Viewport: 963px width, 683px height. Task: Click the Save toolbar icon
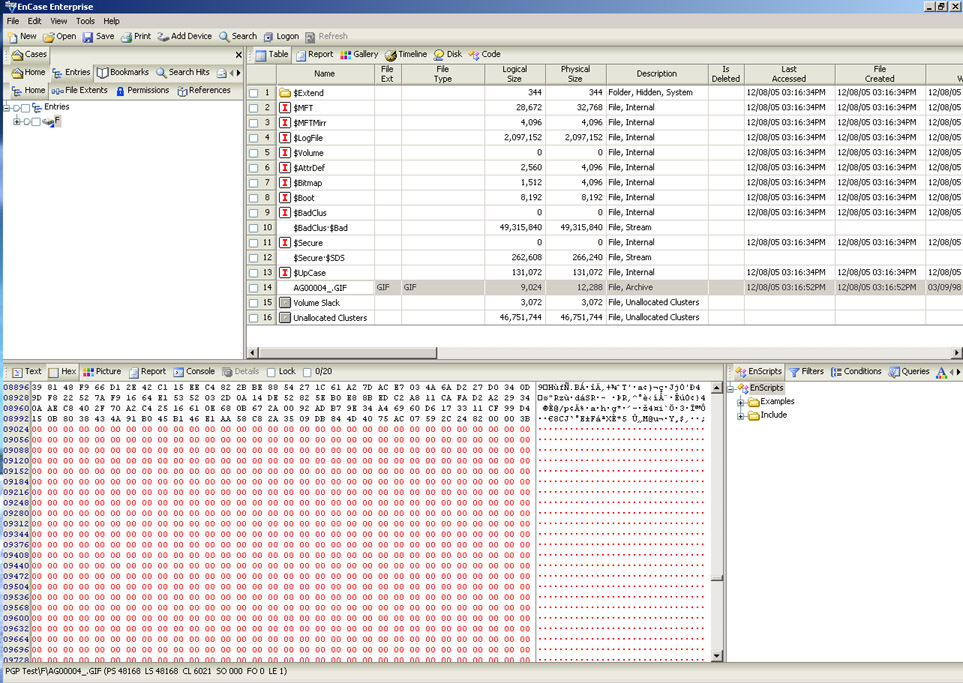[88, 37]
